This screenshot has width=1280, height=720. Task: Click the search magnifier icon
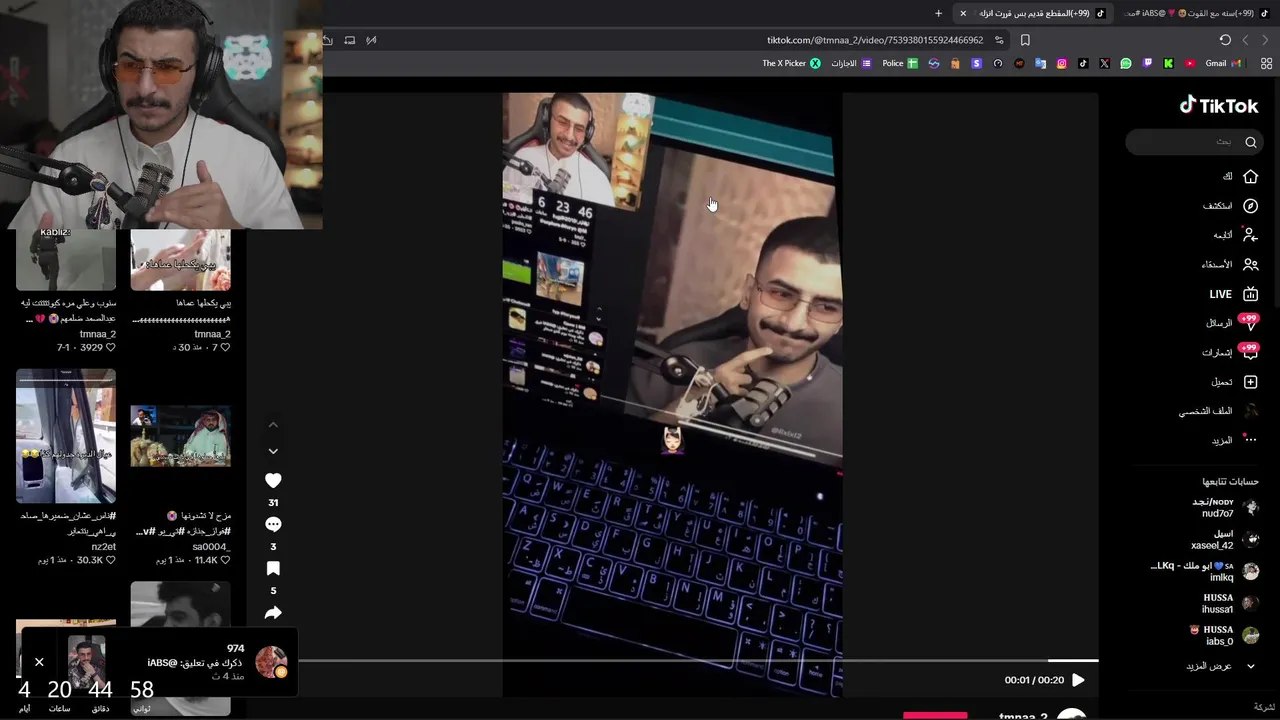(x=1250, y=142)
